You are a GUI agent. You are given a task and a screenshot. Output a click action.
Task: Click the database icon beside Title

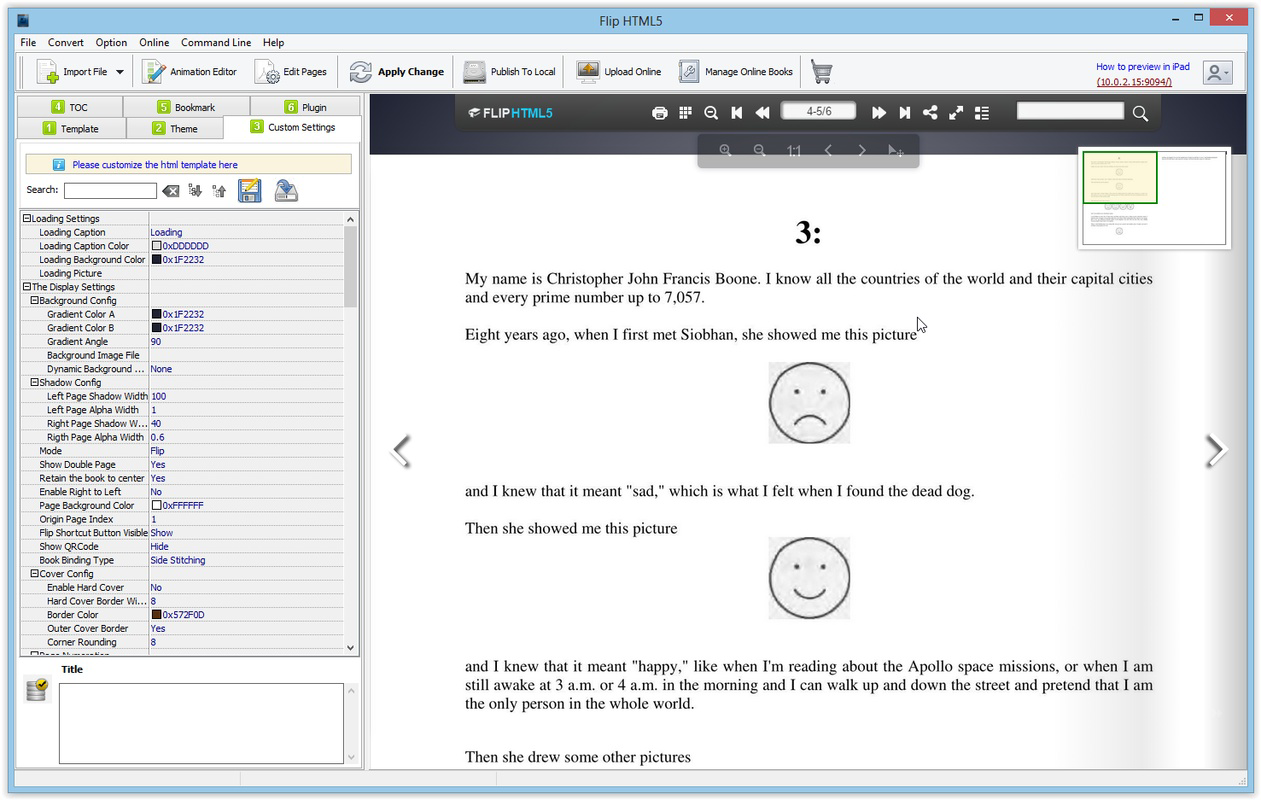[x=37, y=688]
